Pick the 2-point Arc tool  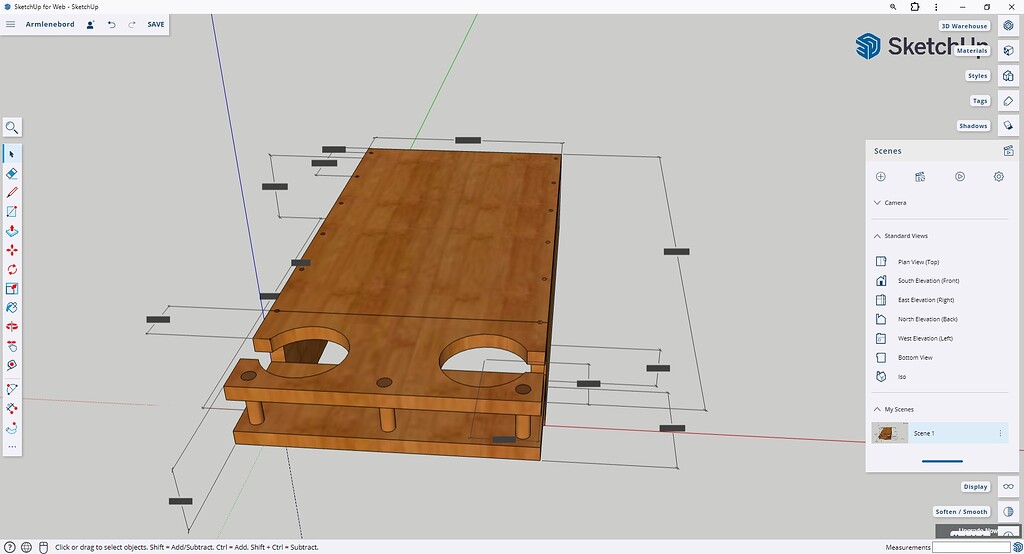point(12,389)
